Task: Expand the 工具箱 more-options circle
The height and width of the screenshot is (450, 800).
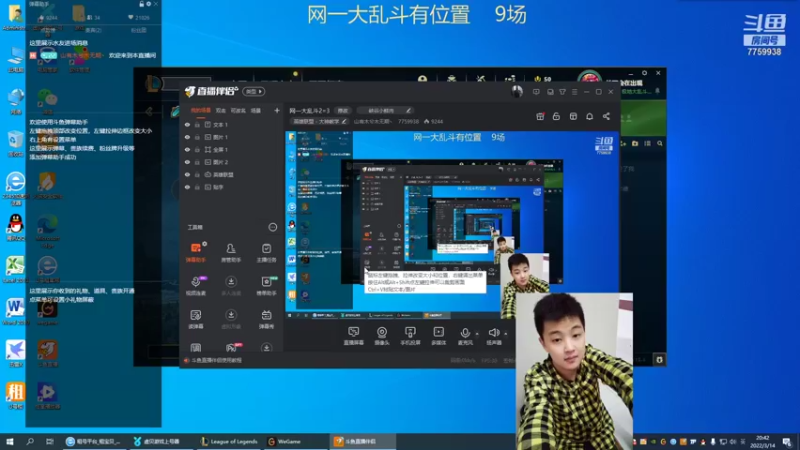Action: tap(272, 227)
